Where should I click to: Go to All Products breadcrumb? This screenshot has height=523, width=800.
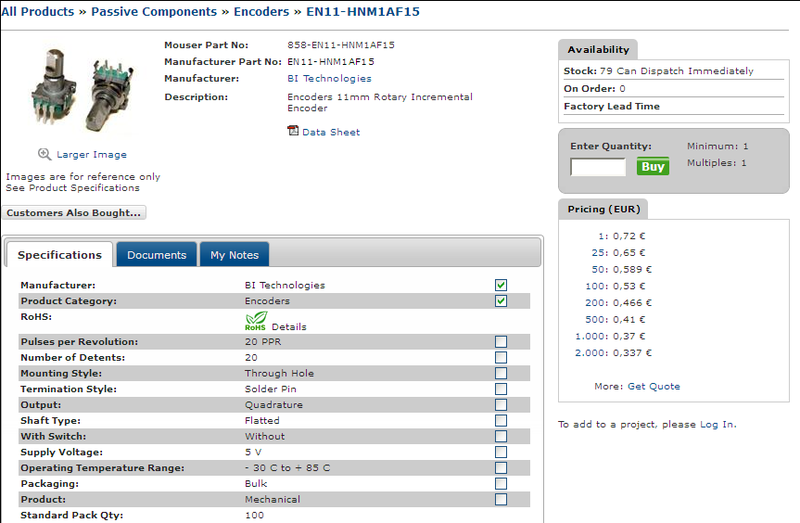point(38,12)
